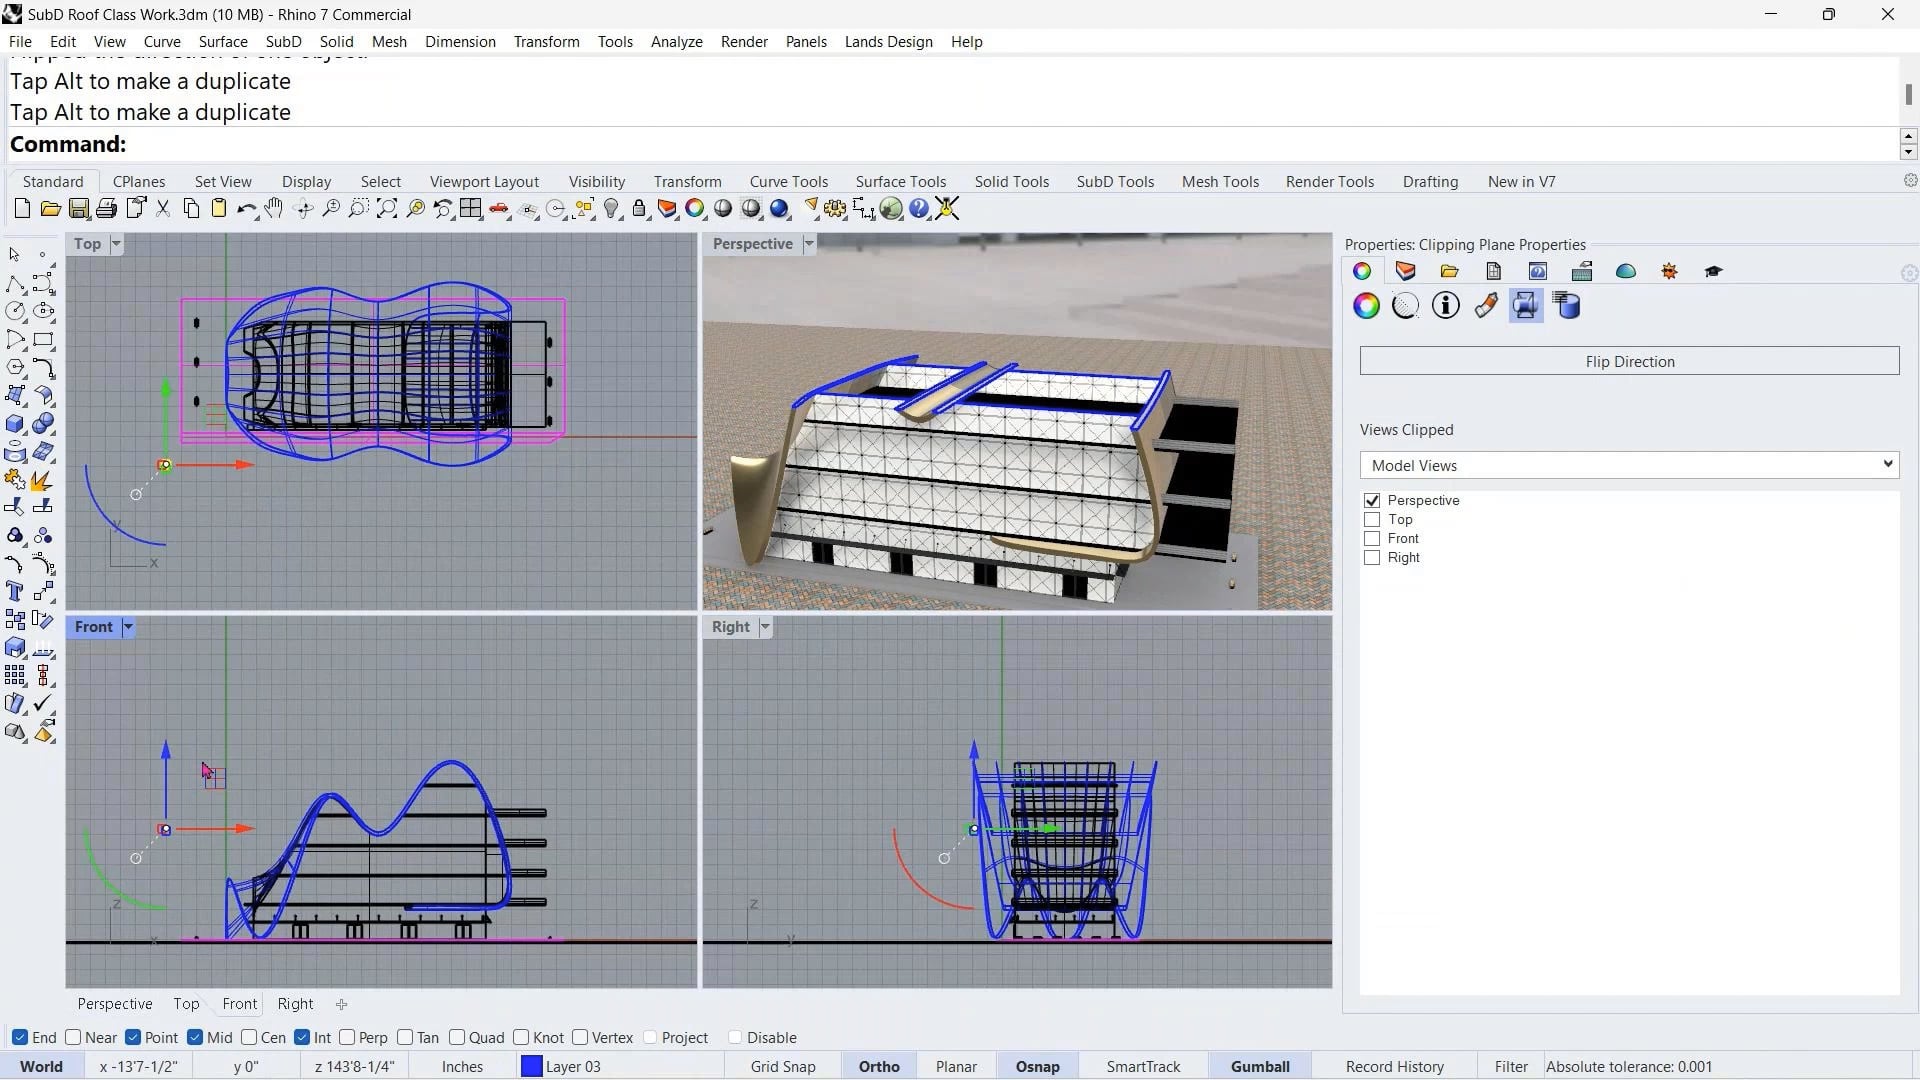Click the Options gear icon in toolbar
The height and width of the screenshot is (1080, 1920).
pos(835,209)
